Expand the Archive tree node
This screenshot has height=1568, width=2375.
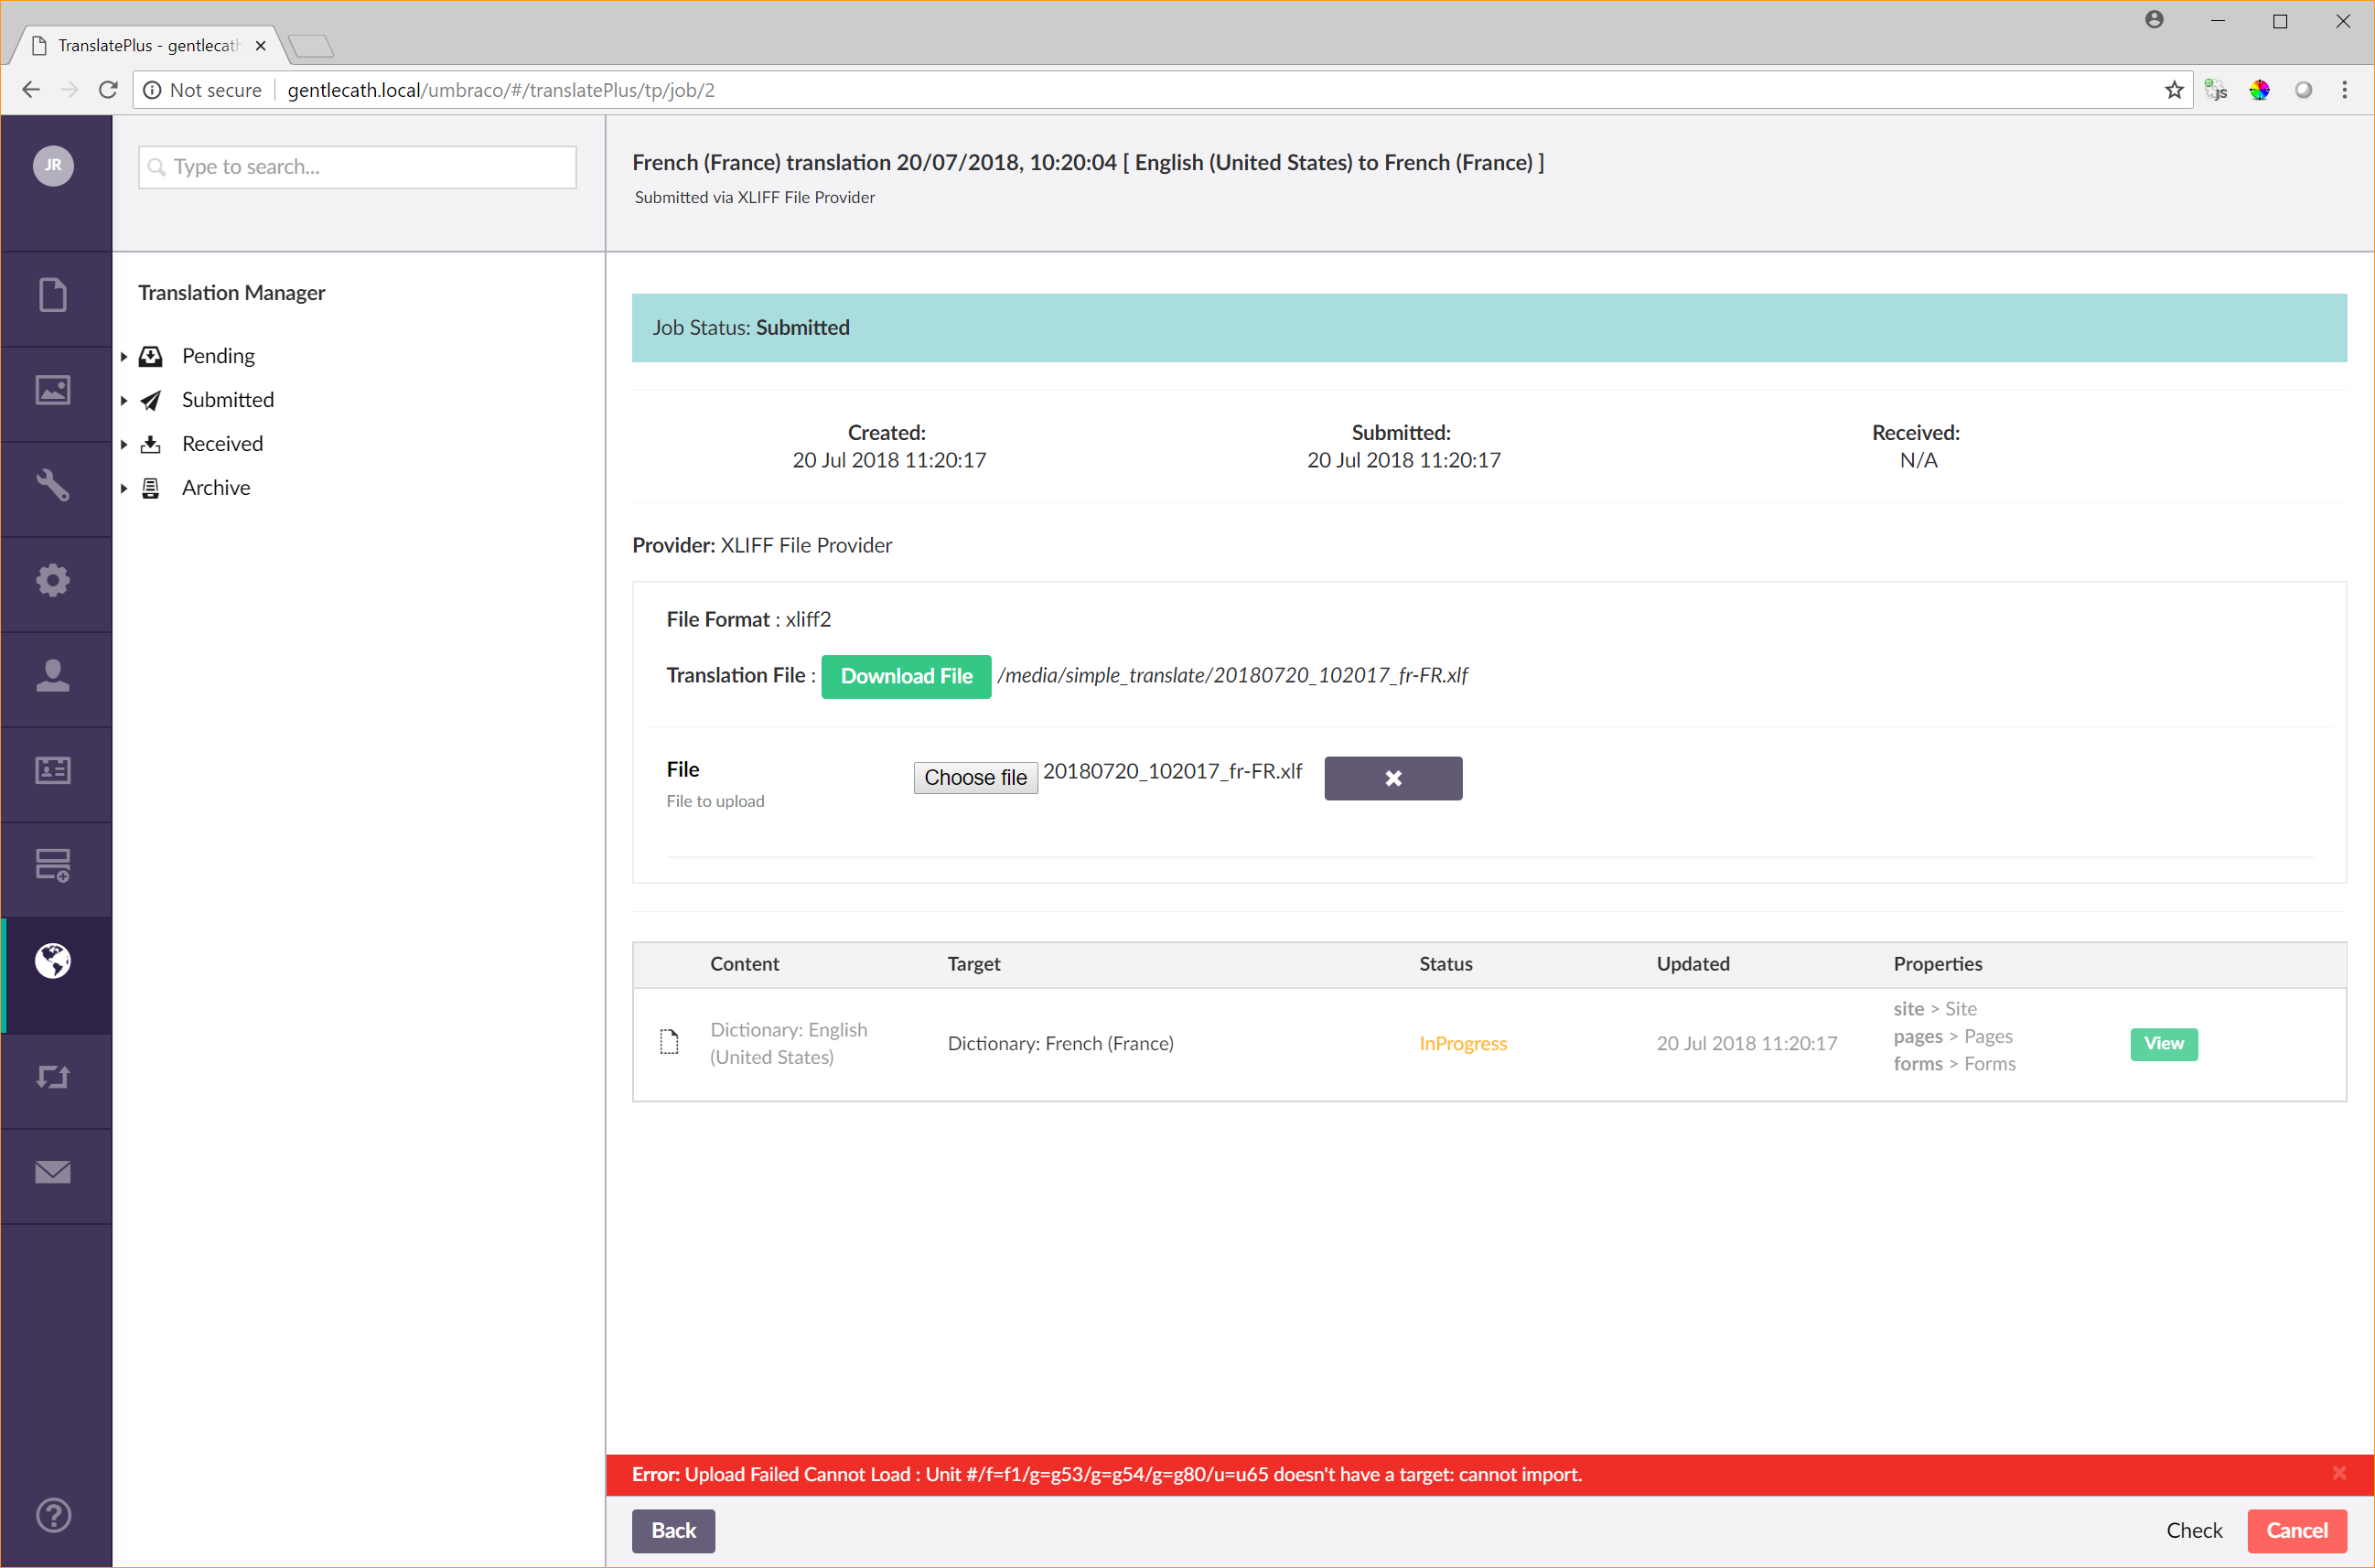pyautogui.click(x=124, y=489)
